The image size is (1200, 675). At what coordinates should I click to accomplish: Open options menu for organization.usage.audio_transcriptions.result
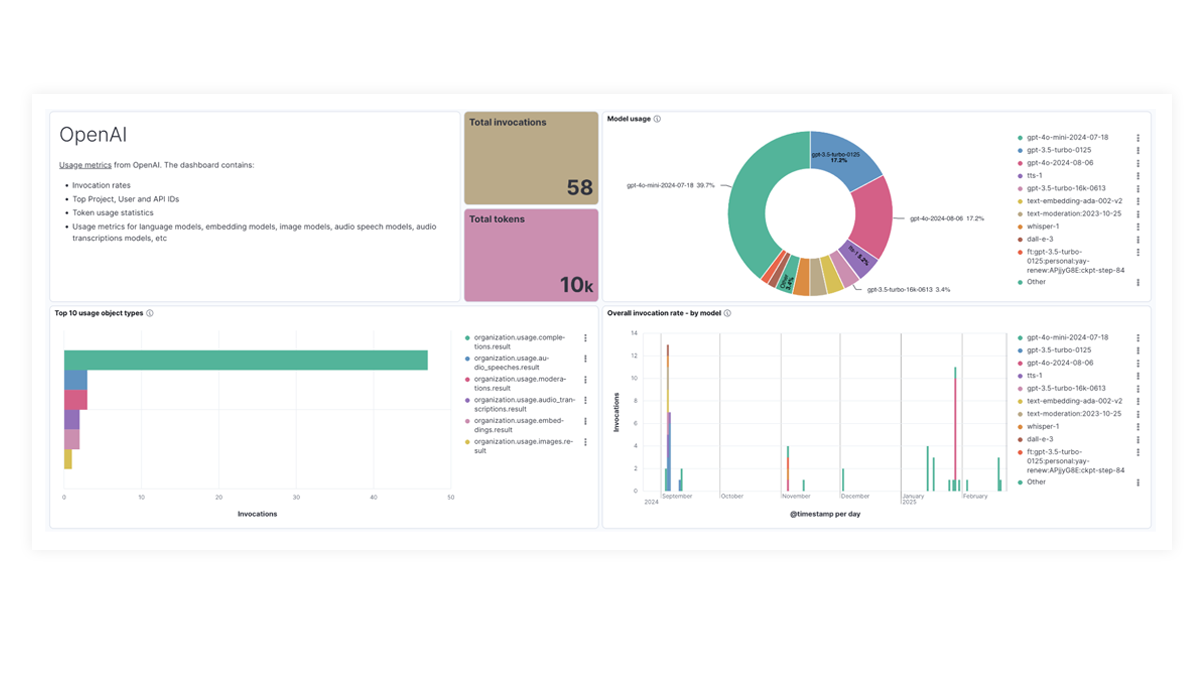586,401
